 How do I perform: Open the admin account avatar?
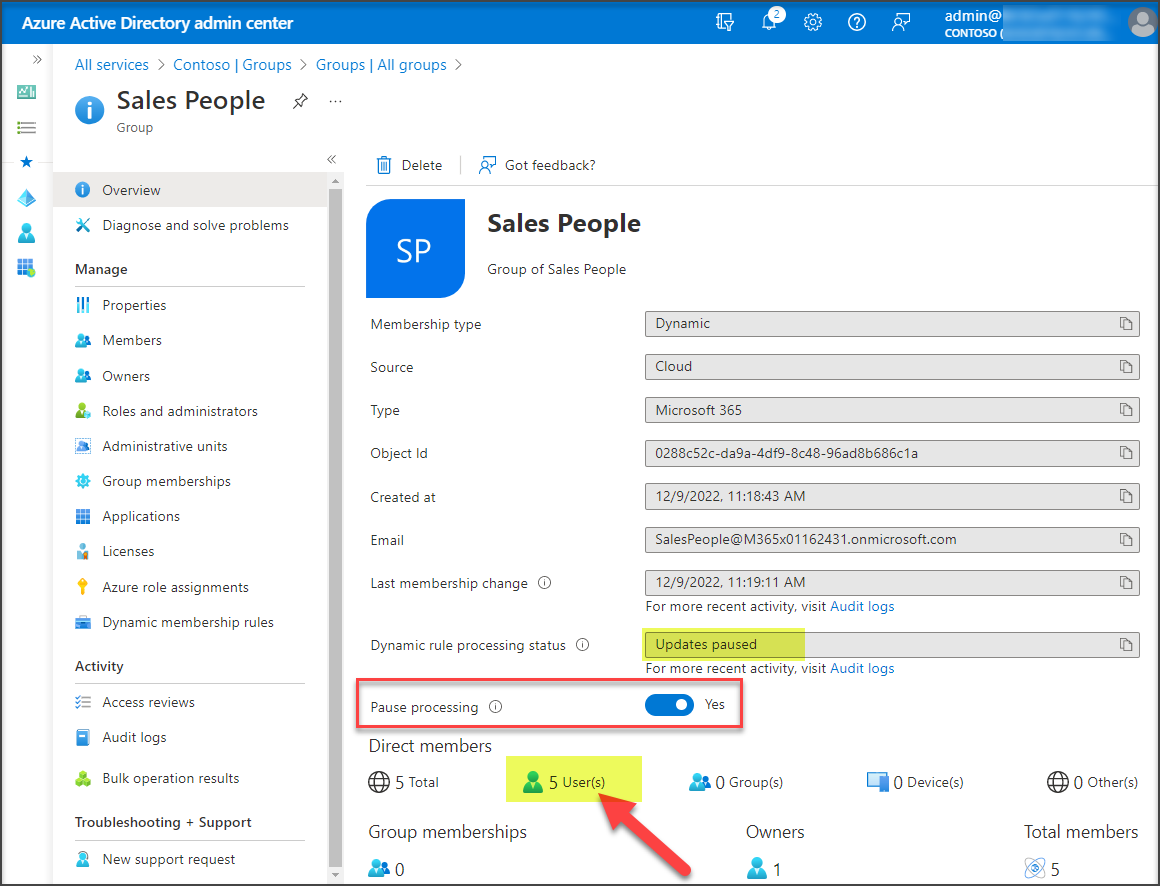[1141, 22]
